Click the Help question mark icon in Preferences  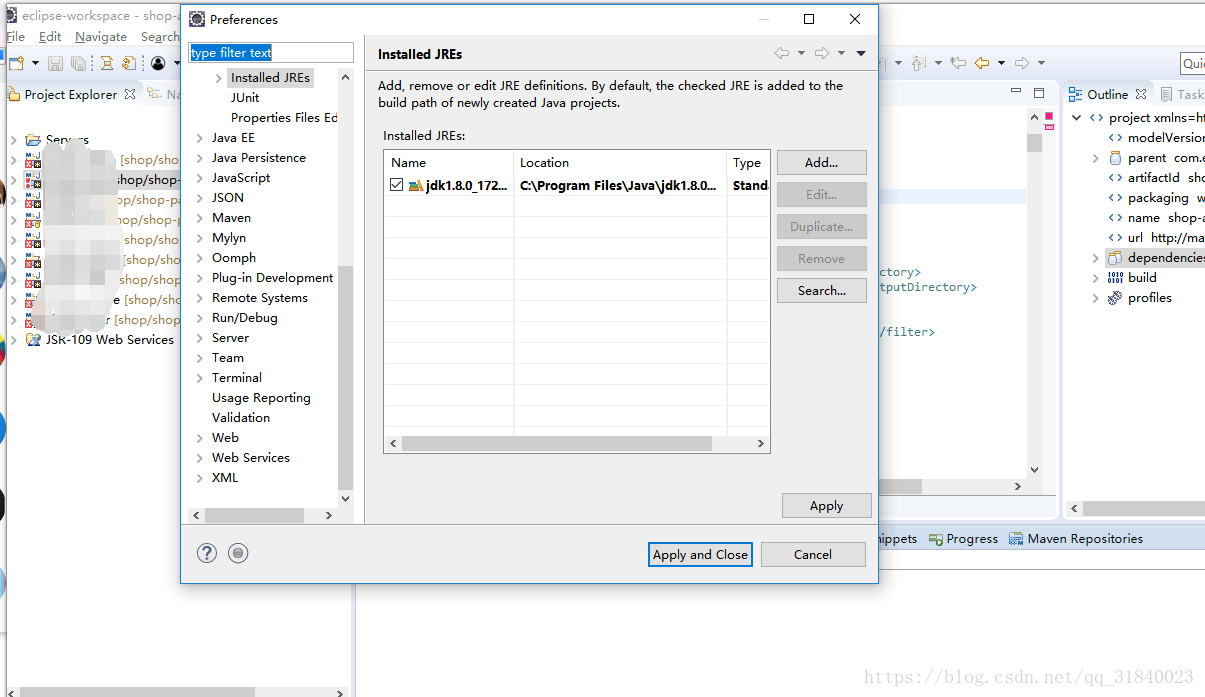click(x=207, y=553)
